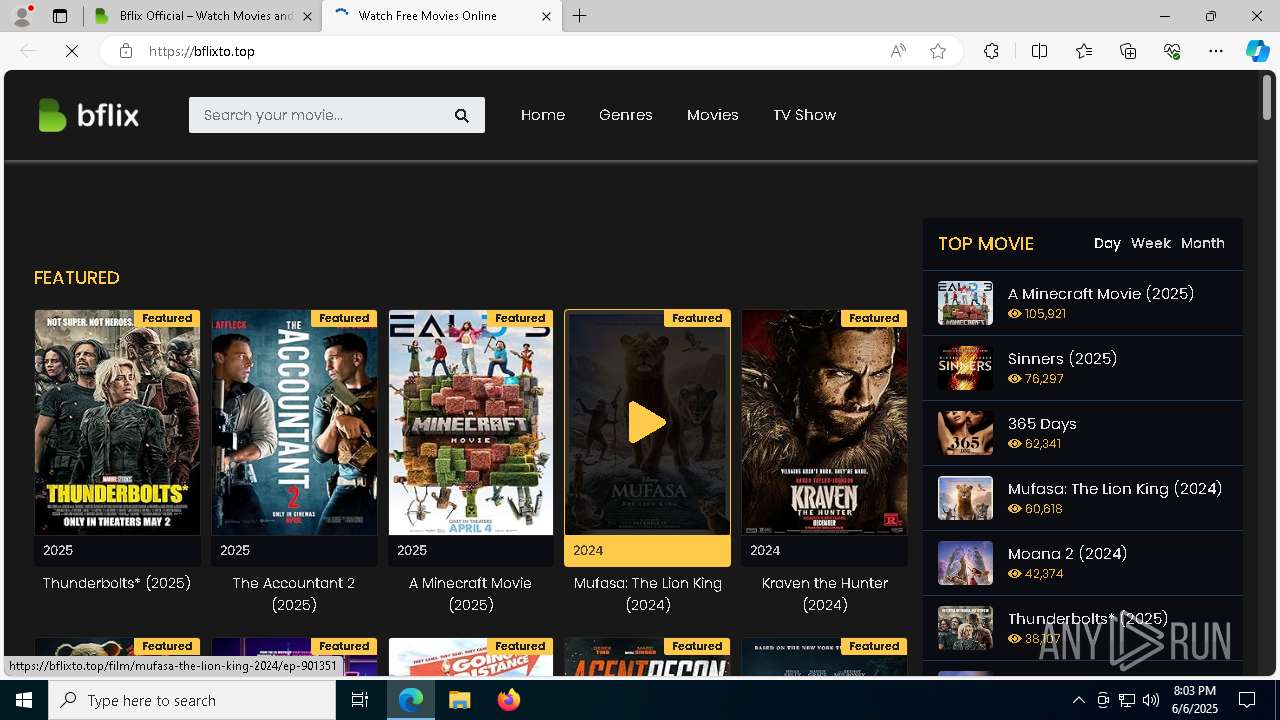Launch Firefox from taskbar

click(x=508, y=700)
